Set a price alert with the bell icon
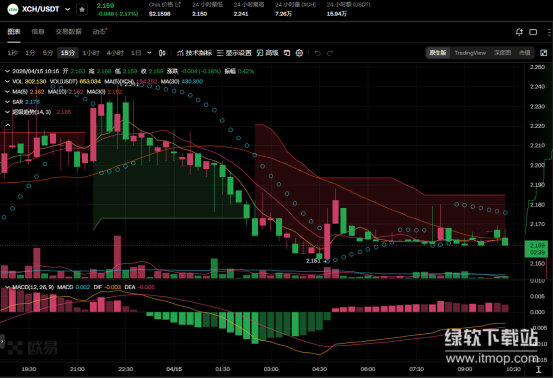 pos(519,32)
